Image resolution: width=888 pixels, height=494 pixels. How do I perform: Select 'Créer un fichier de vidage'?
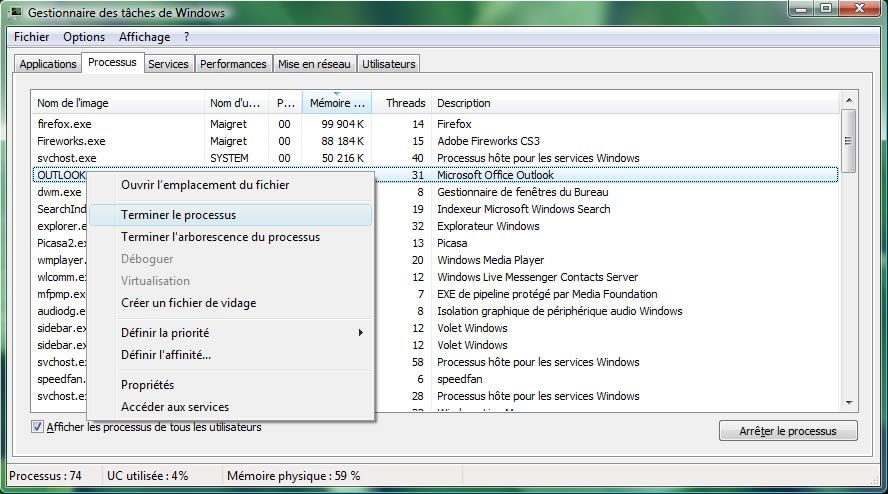coord(232,303)
